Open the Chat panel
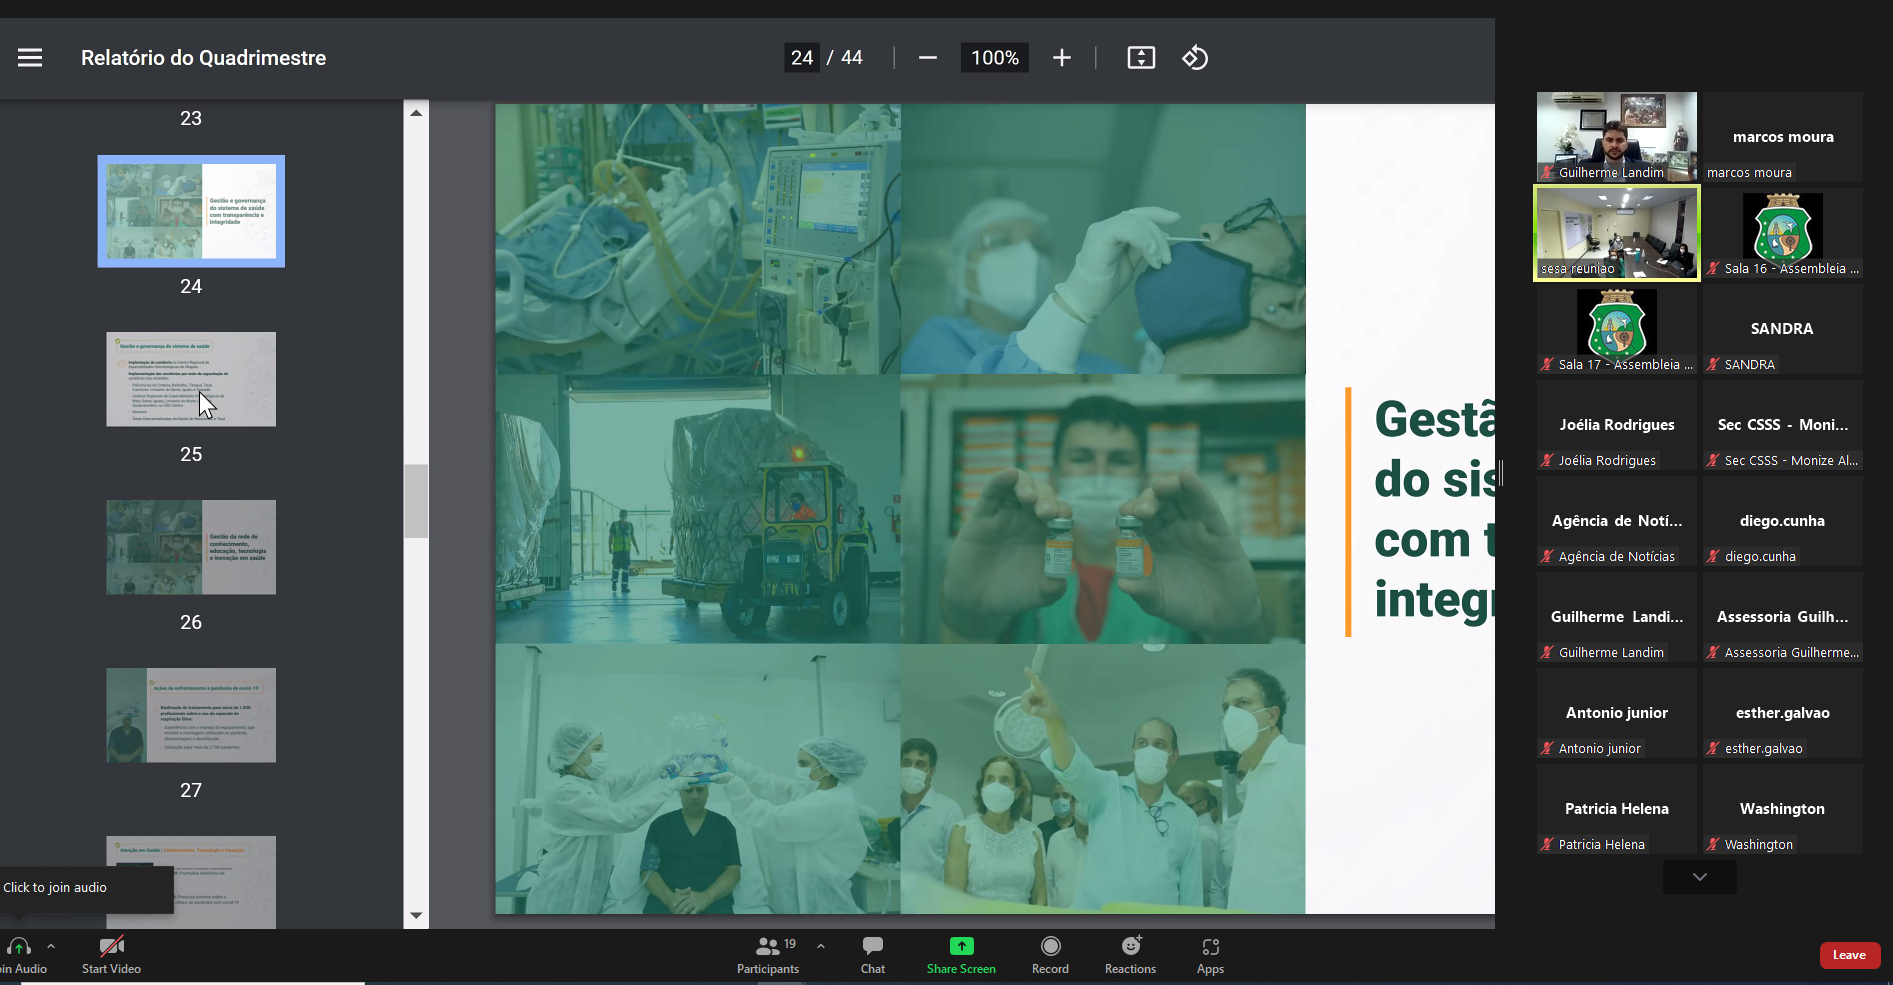 point(872,954)
